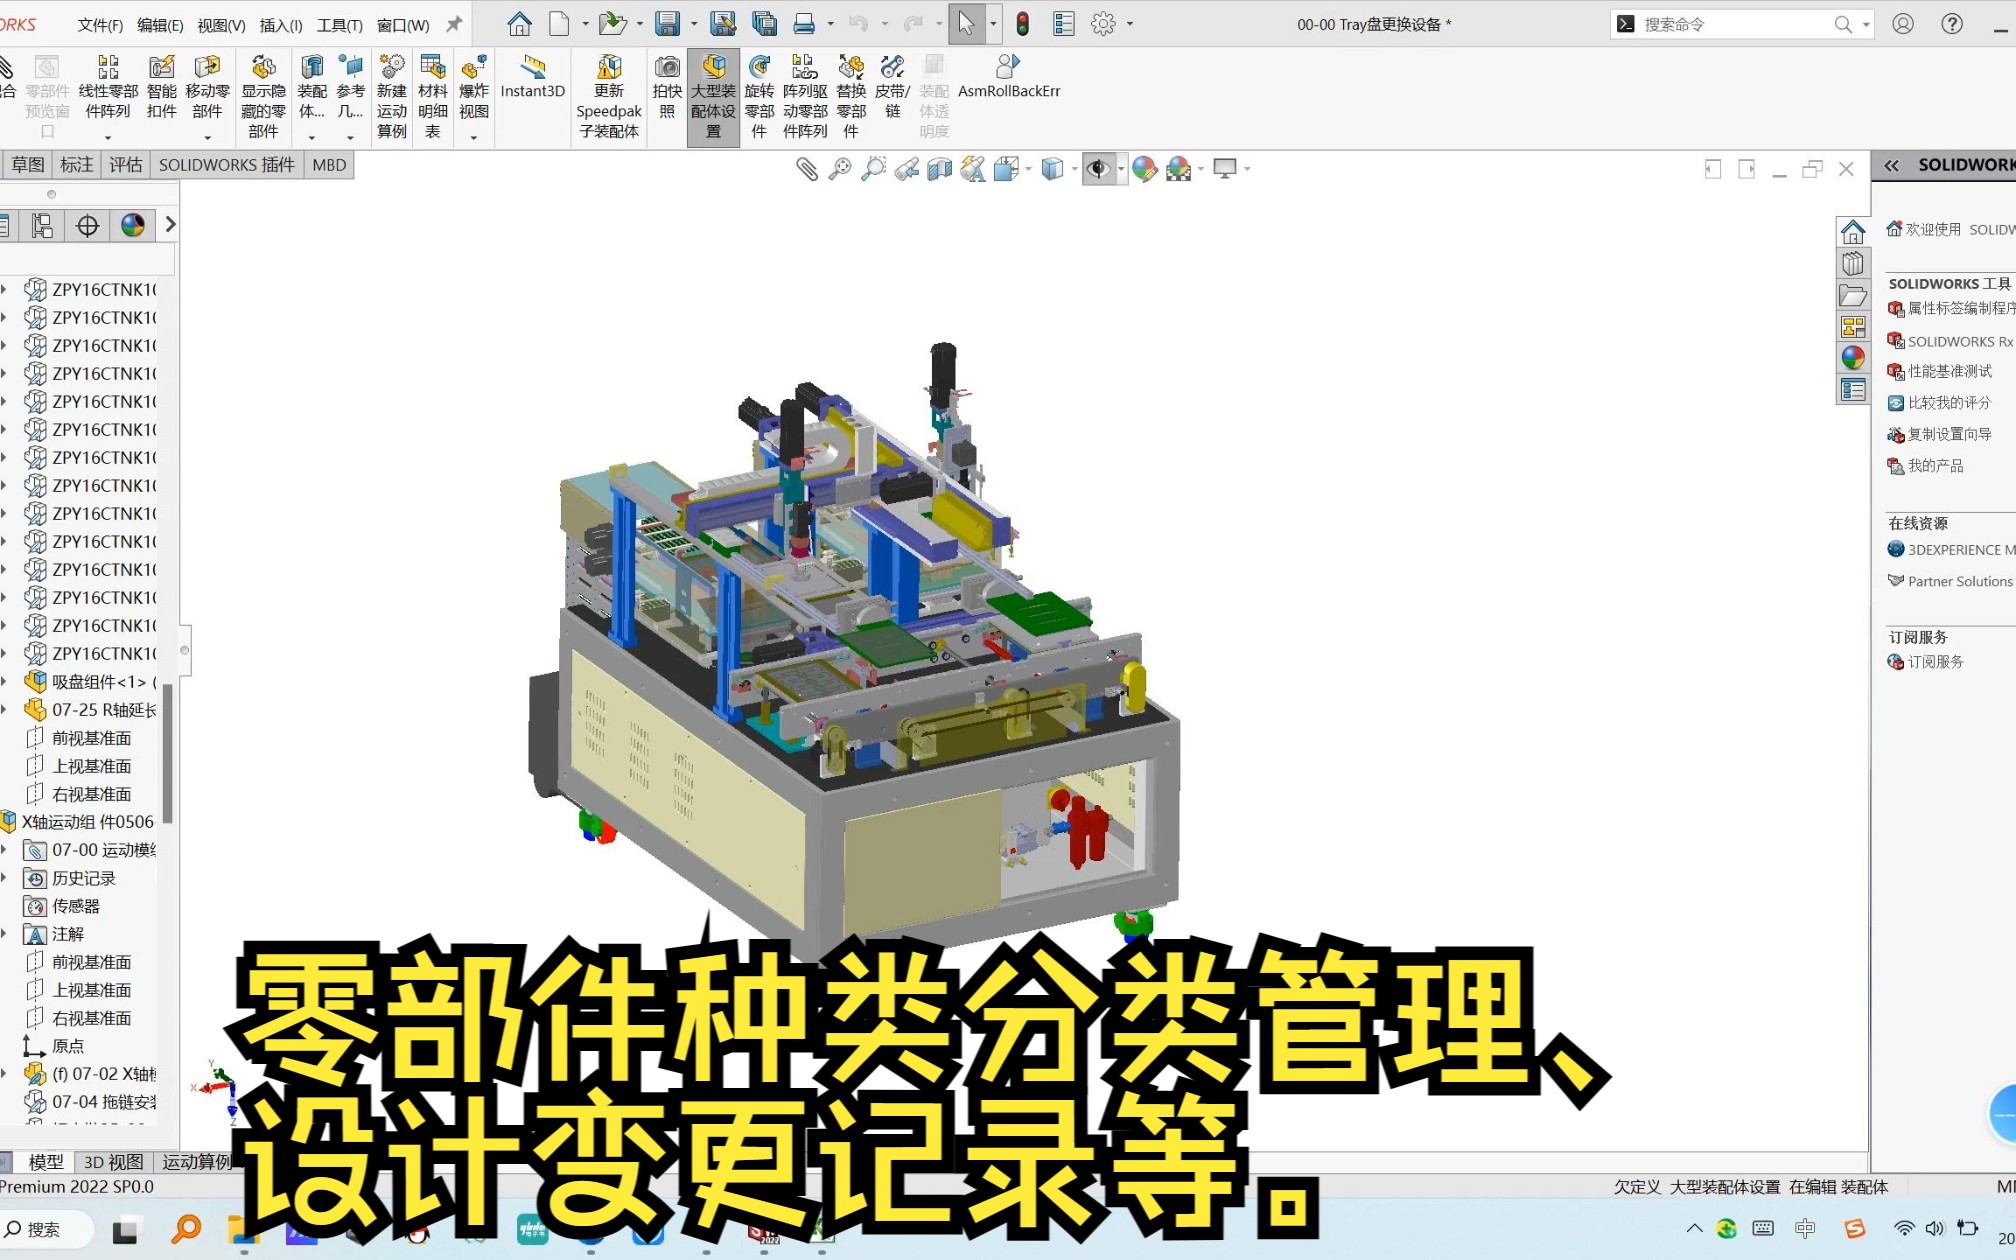Open 材料明细表 (bill of materials) tool
The image size is (2016, 1260).
tap(432, 68)
